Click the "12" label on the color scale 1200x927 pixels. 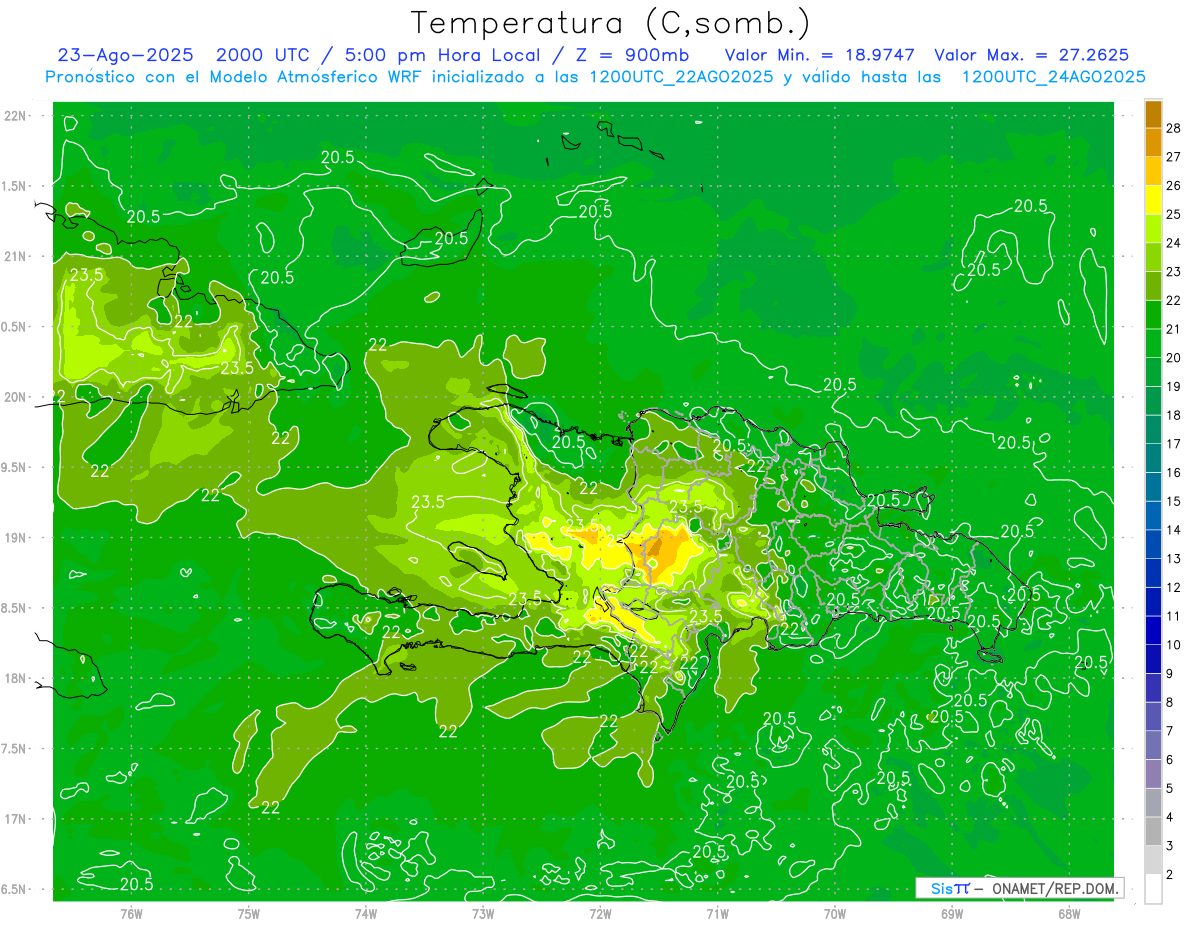point(1174,587)
